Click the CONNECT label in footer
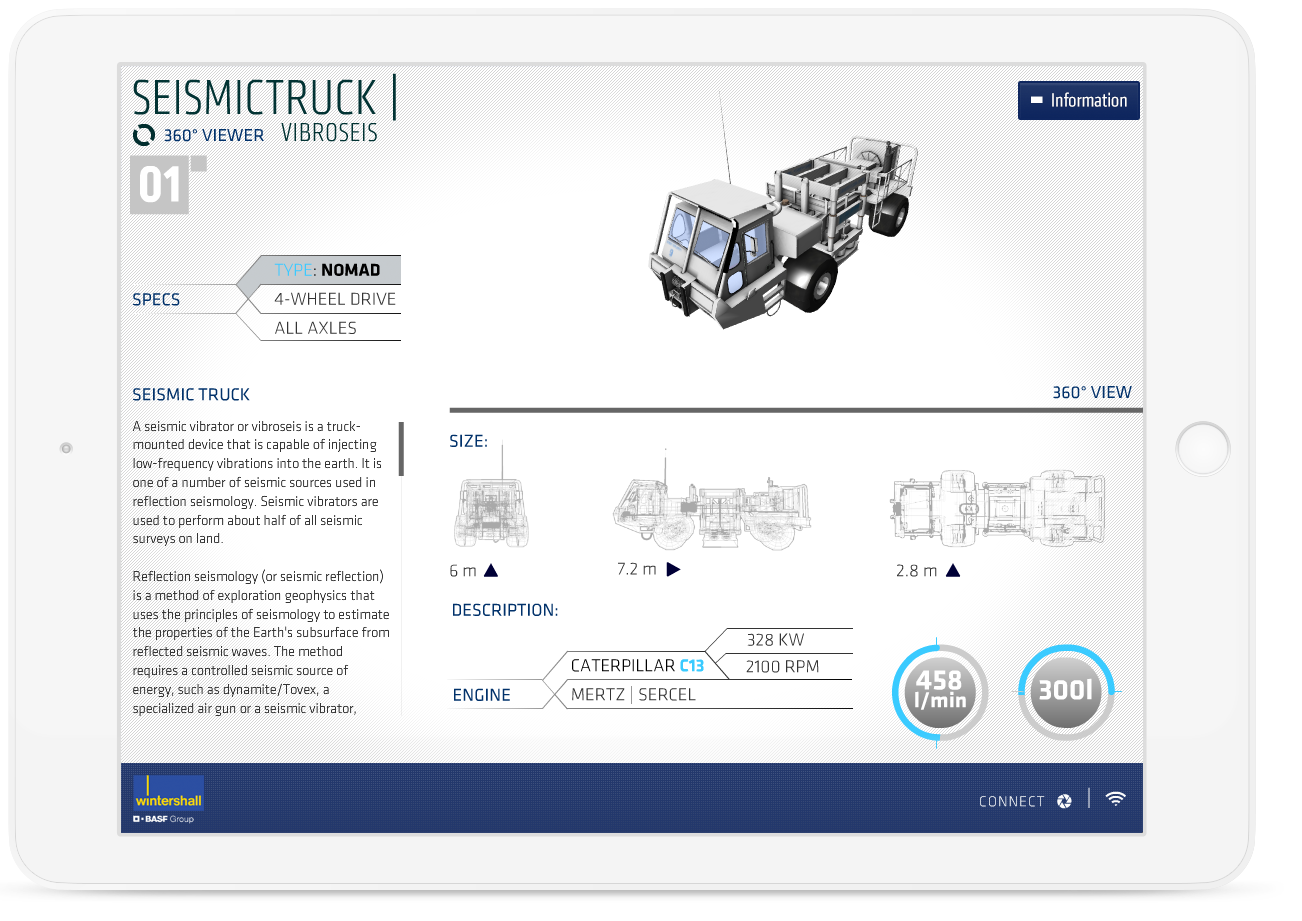The image size is (1302, 921). [x=1011, y=801]
